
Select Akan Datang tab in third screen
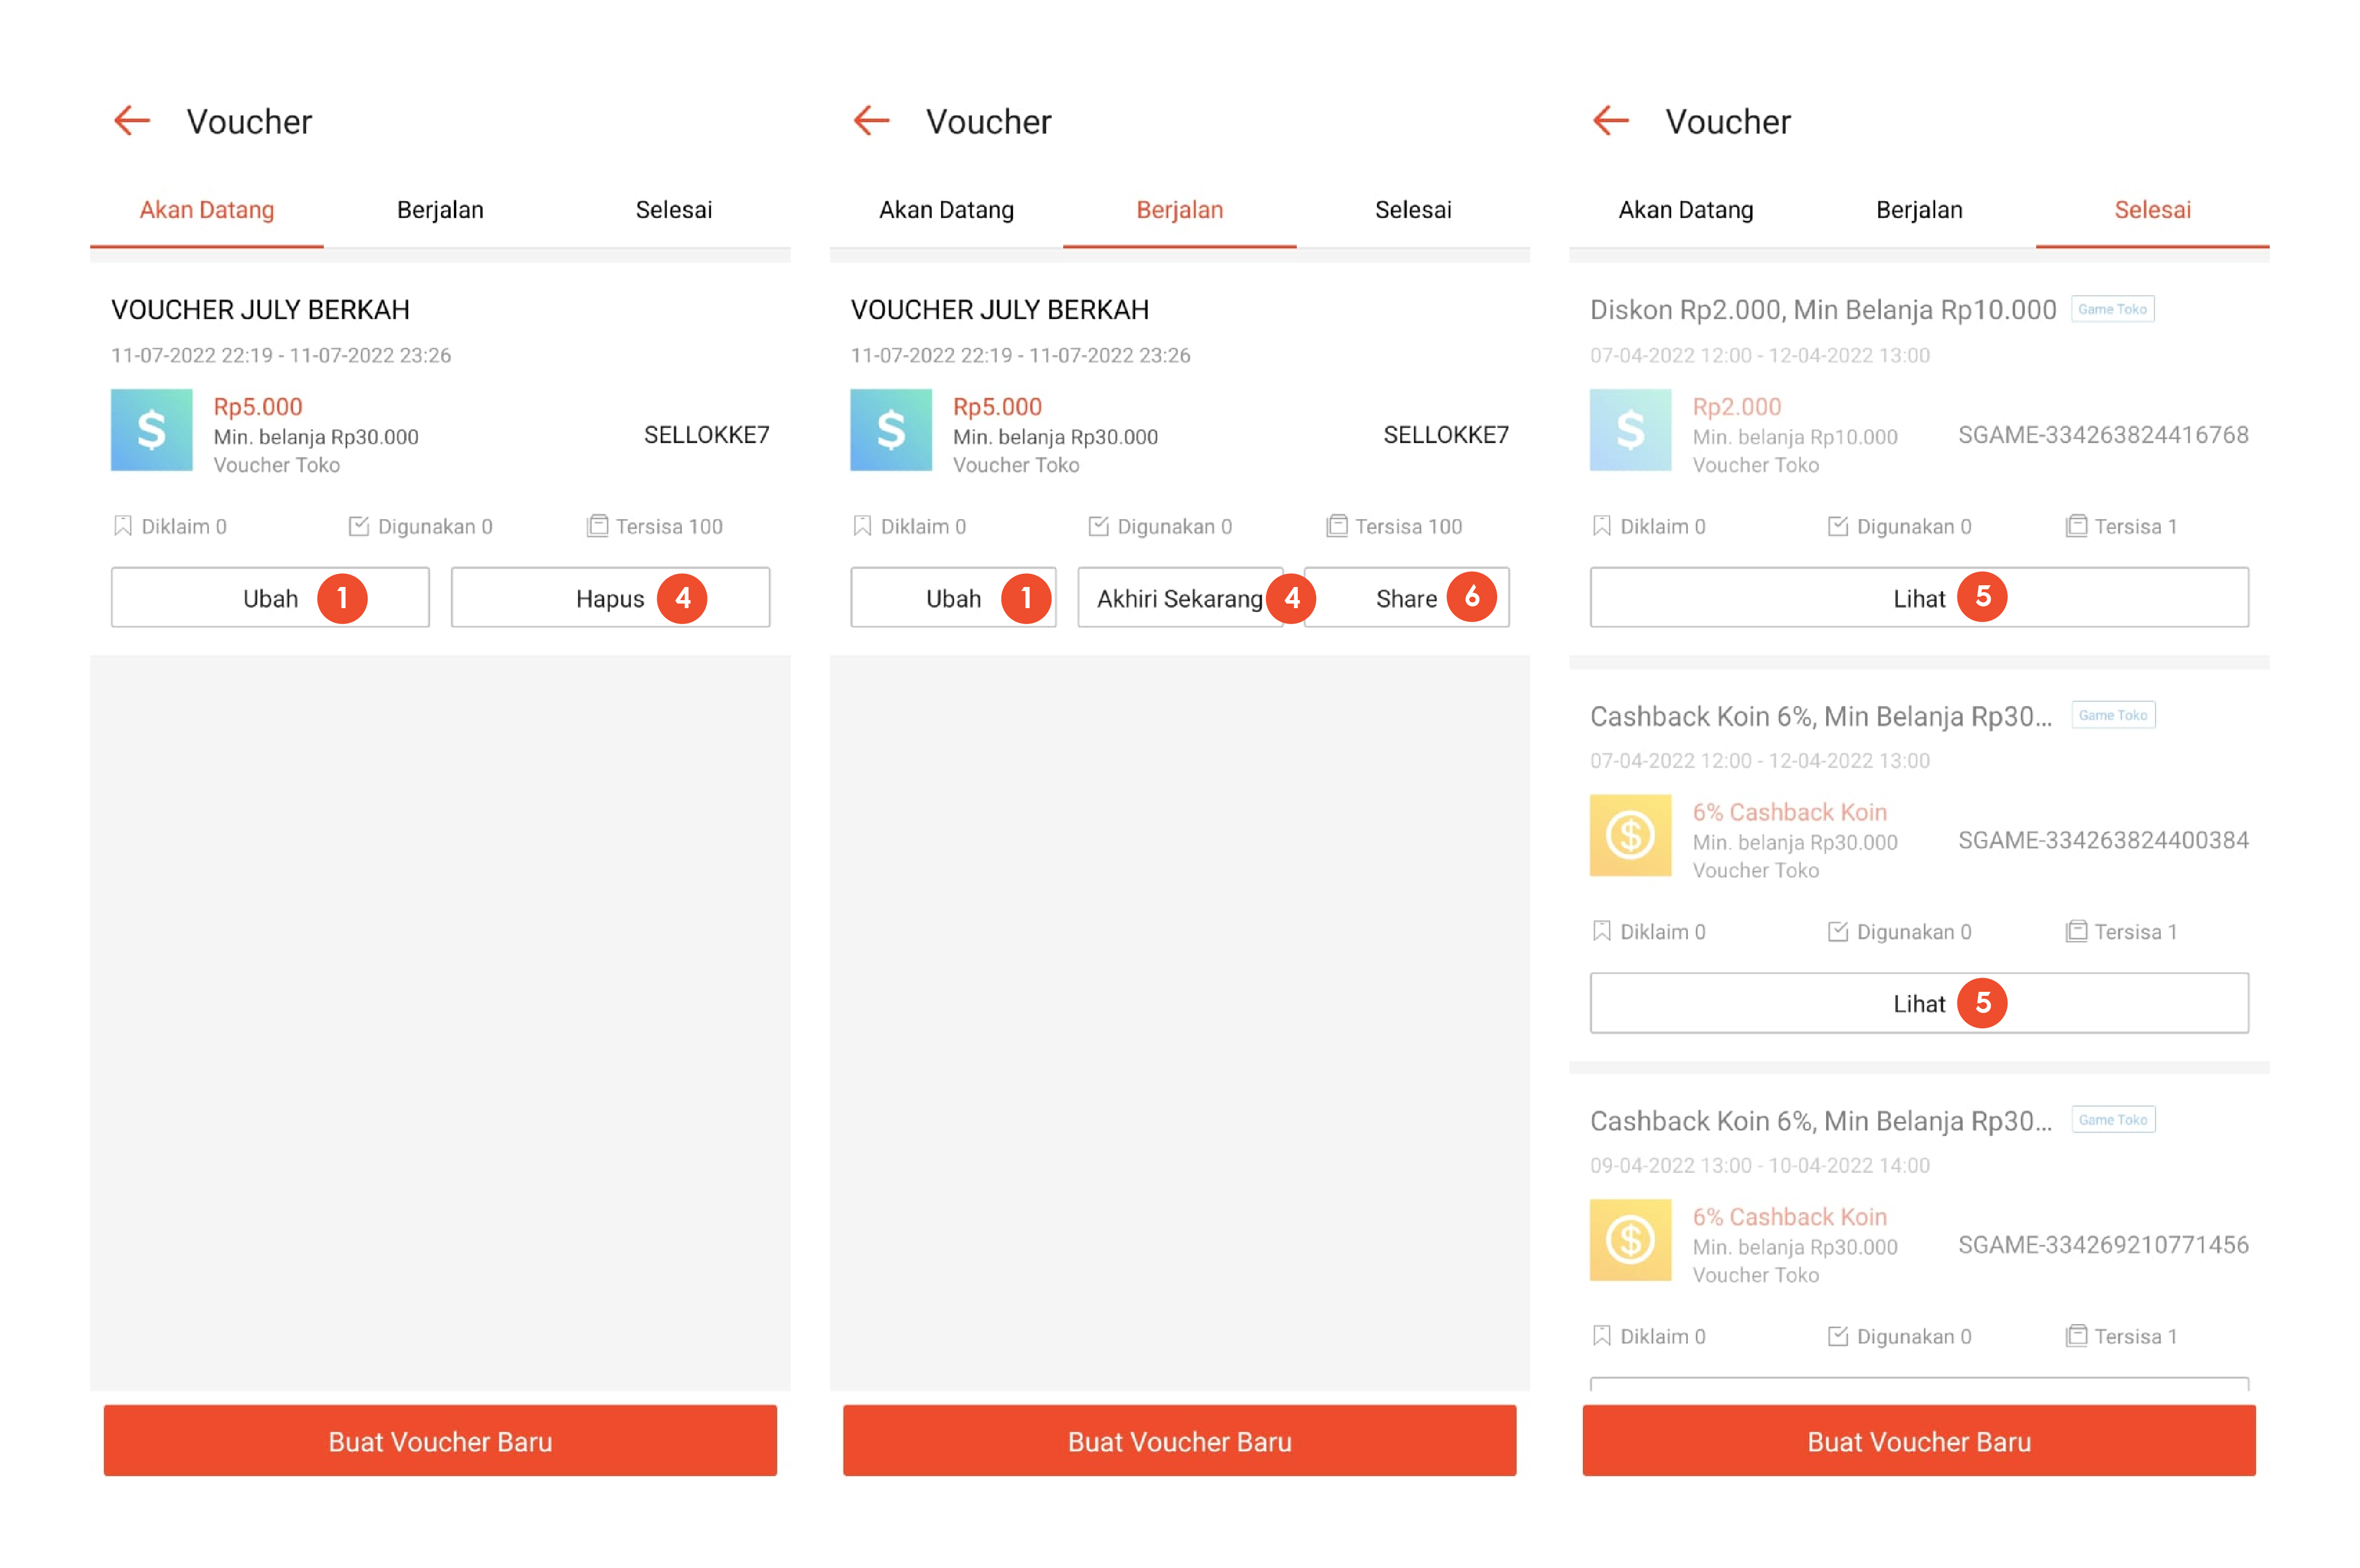(1685, 210)
